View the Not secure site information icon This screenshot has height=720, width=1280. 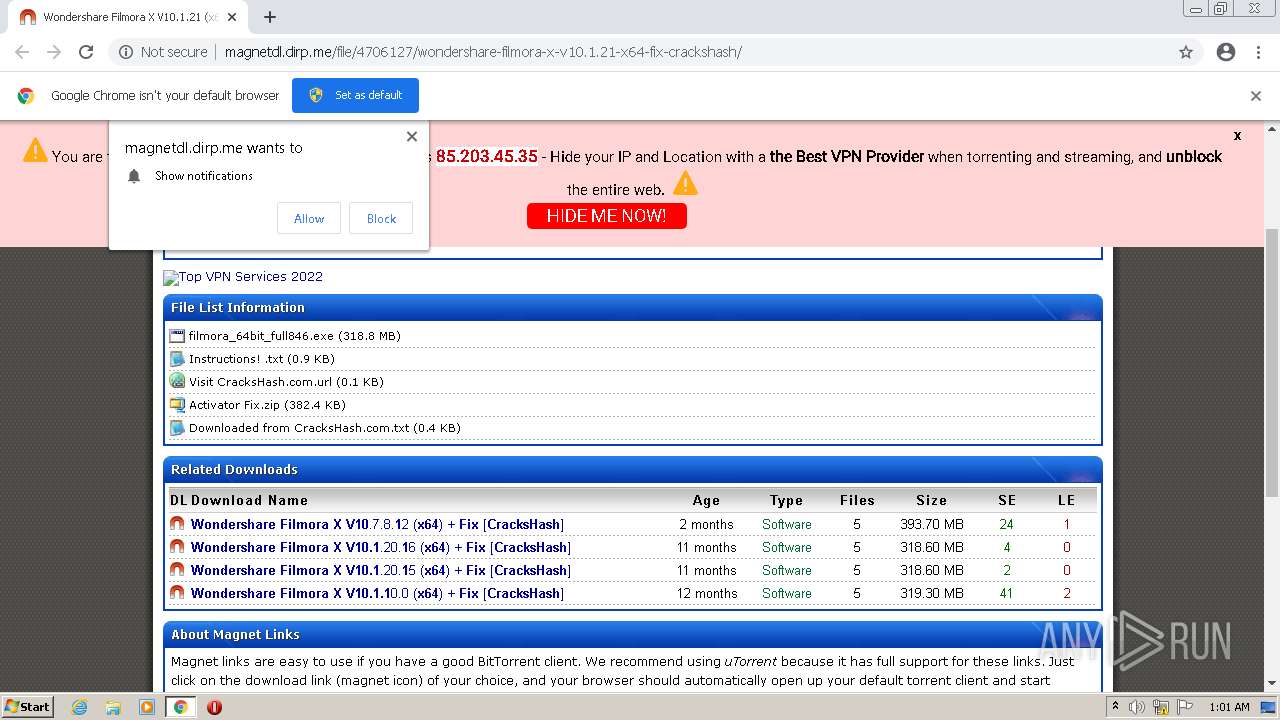click(125, 52)
